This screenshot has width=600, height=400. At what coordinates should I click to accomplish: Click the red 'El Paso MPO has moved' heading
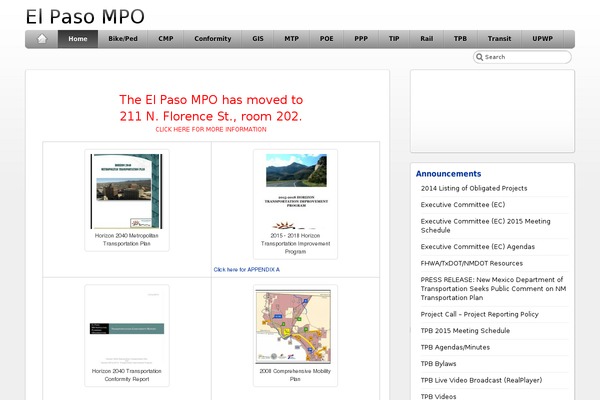pos(211,108)
